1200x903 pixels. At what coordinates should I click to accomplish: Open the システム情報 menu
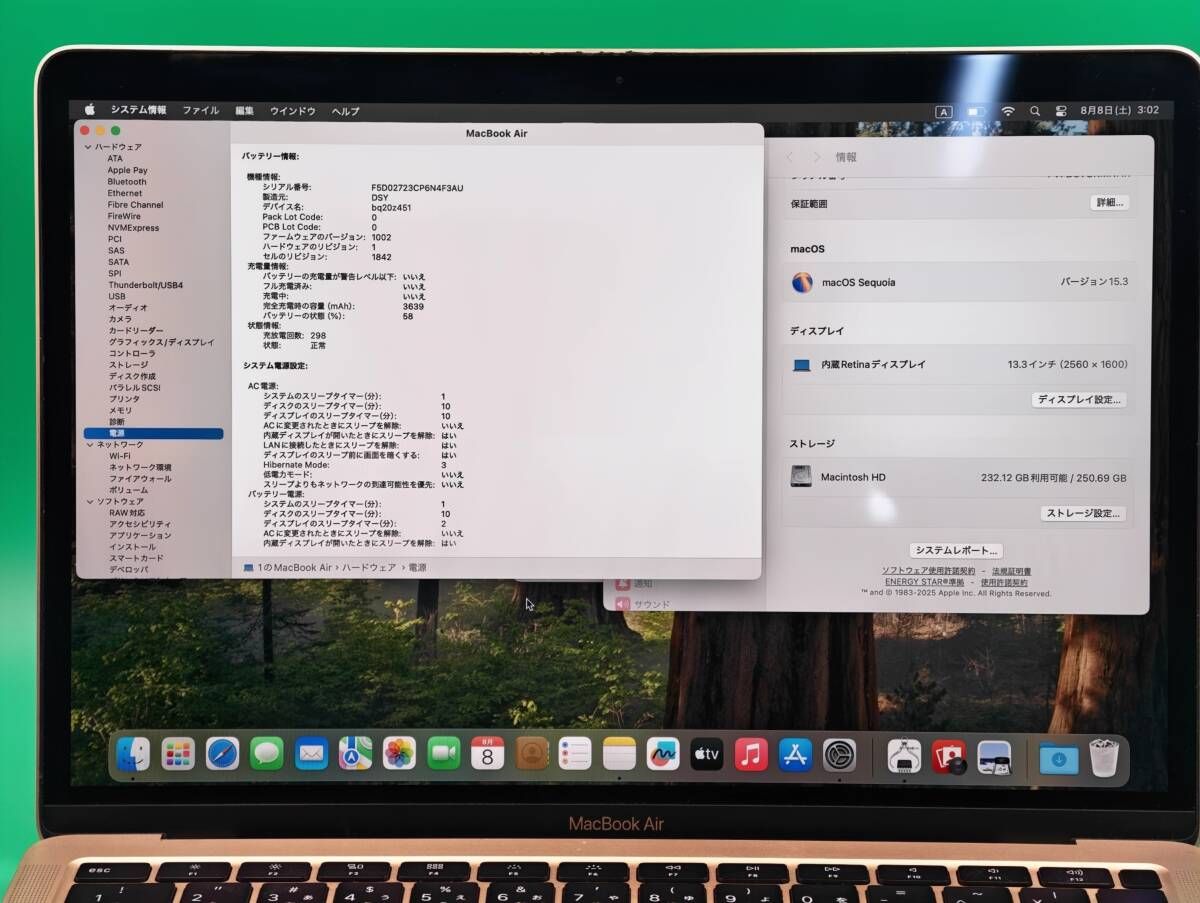pos(139,110)
